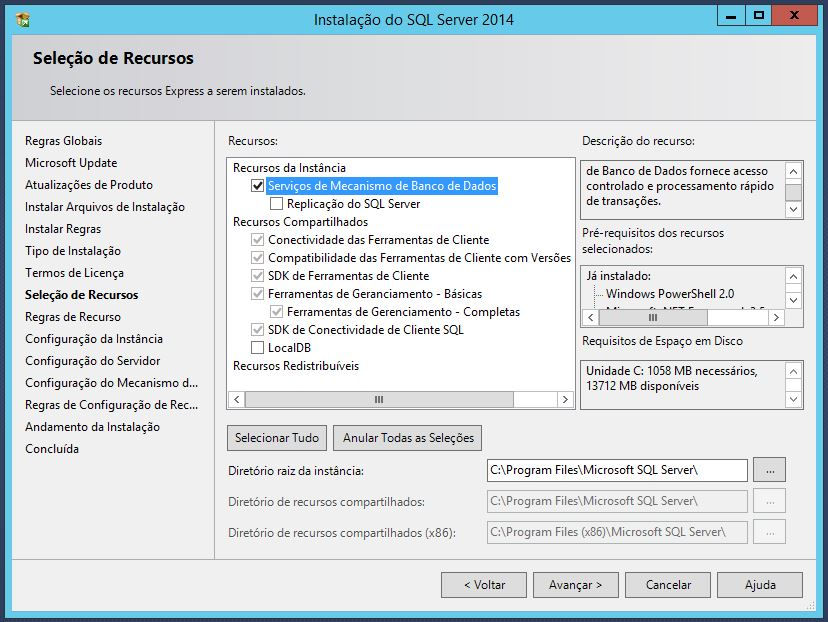828x622 pixels.
Task: Click browse button for instance root directory
Action: coord(769,470)
